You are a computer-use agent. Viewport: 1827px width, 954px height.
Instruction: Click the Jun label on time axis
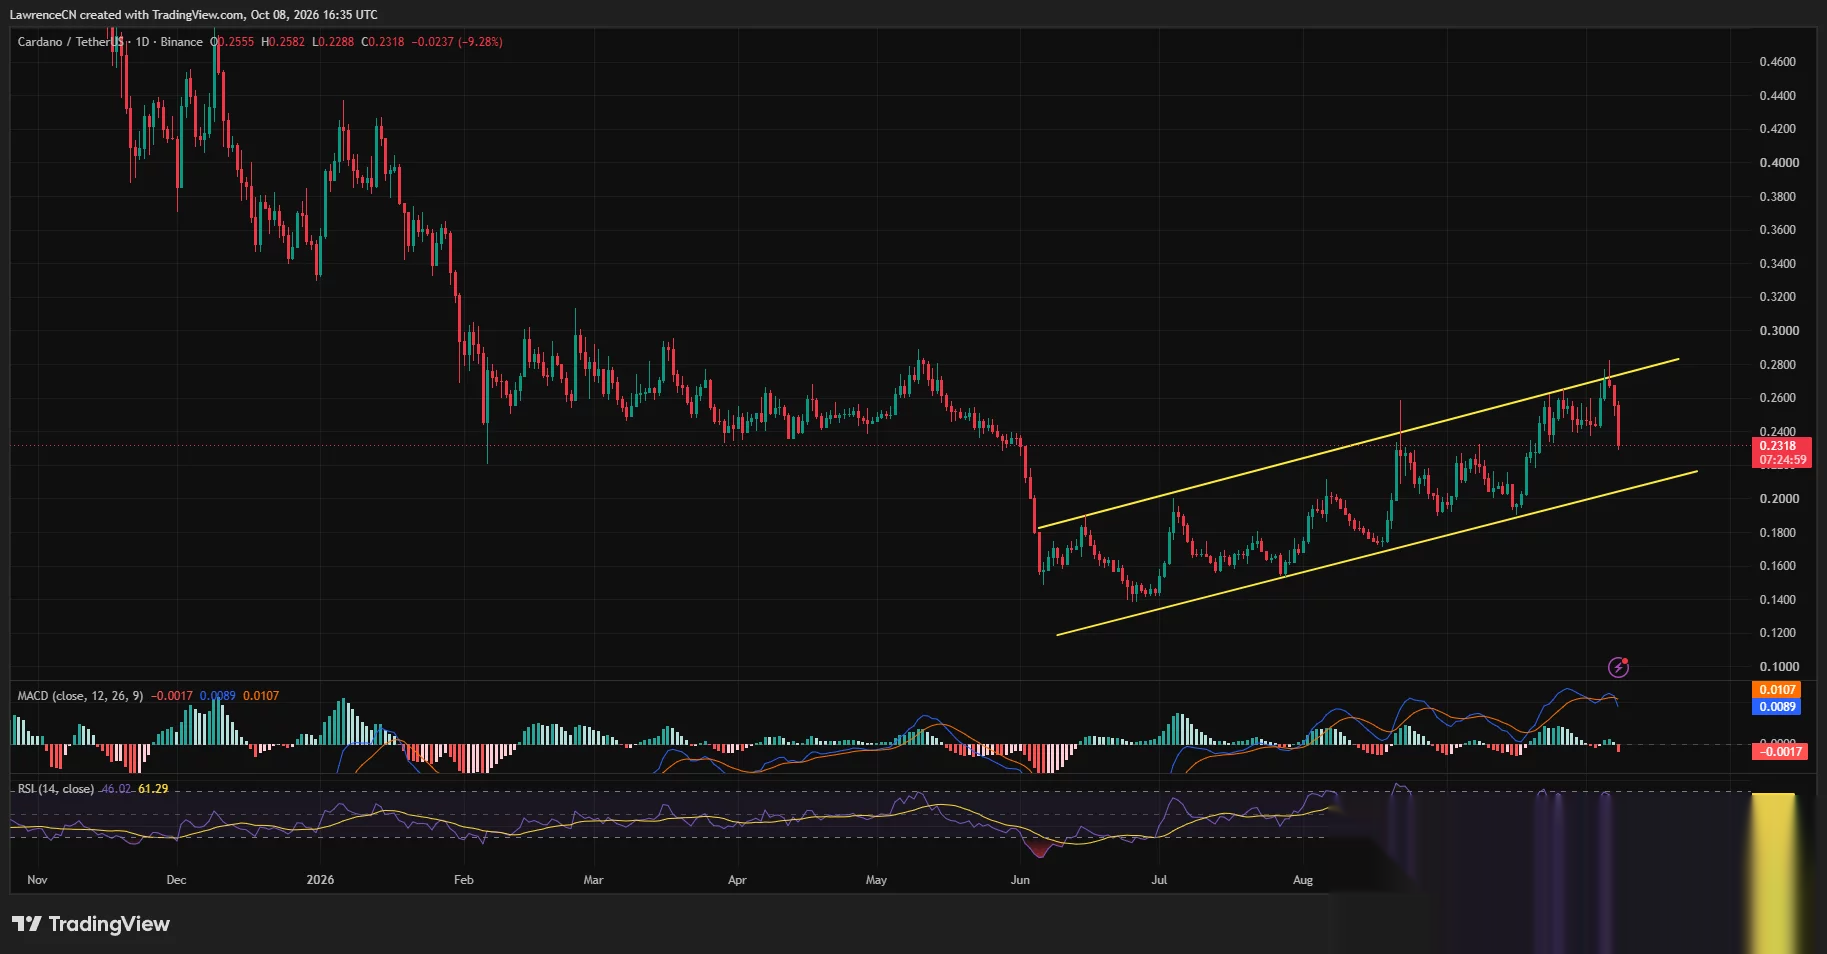coord(1020,880)
